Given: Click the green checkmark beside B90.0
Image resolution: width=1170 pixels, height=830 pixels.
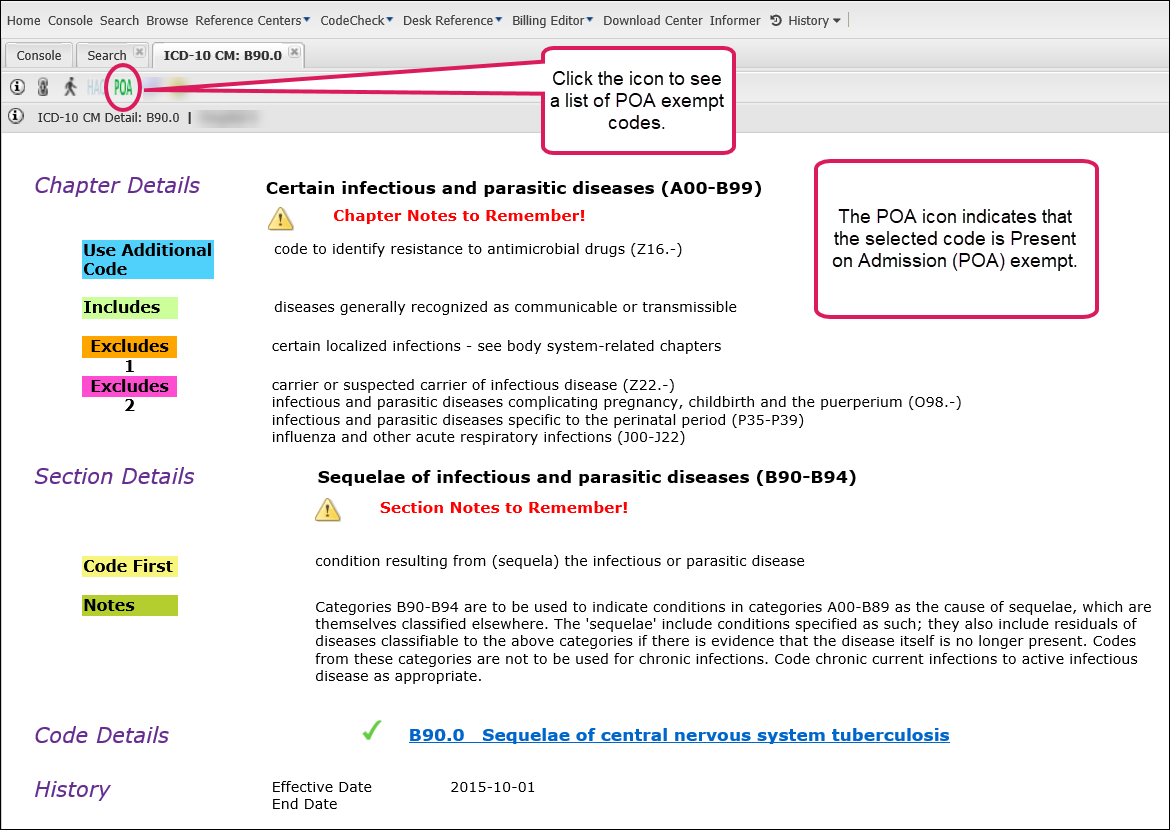Looking at the screenshot, I should pyautogui.click(x=372, y=733).
